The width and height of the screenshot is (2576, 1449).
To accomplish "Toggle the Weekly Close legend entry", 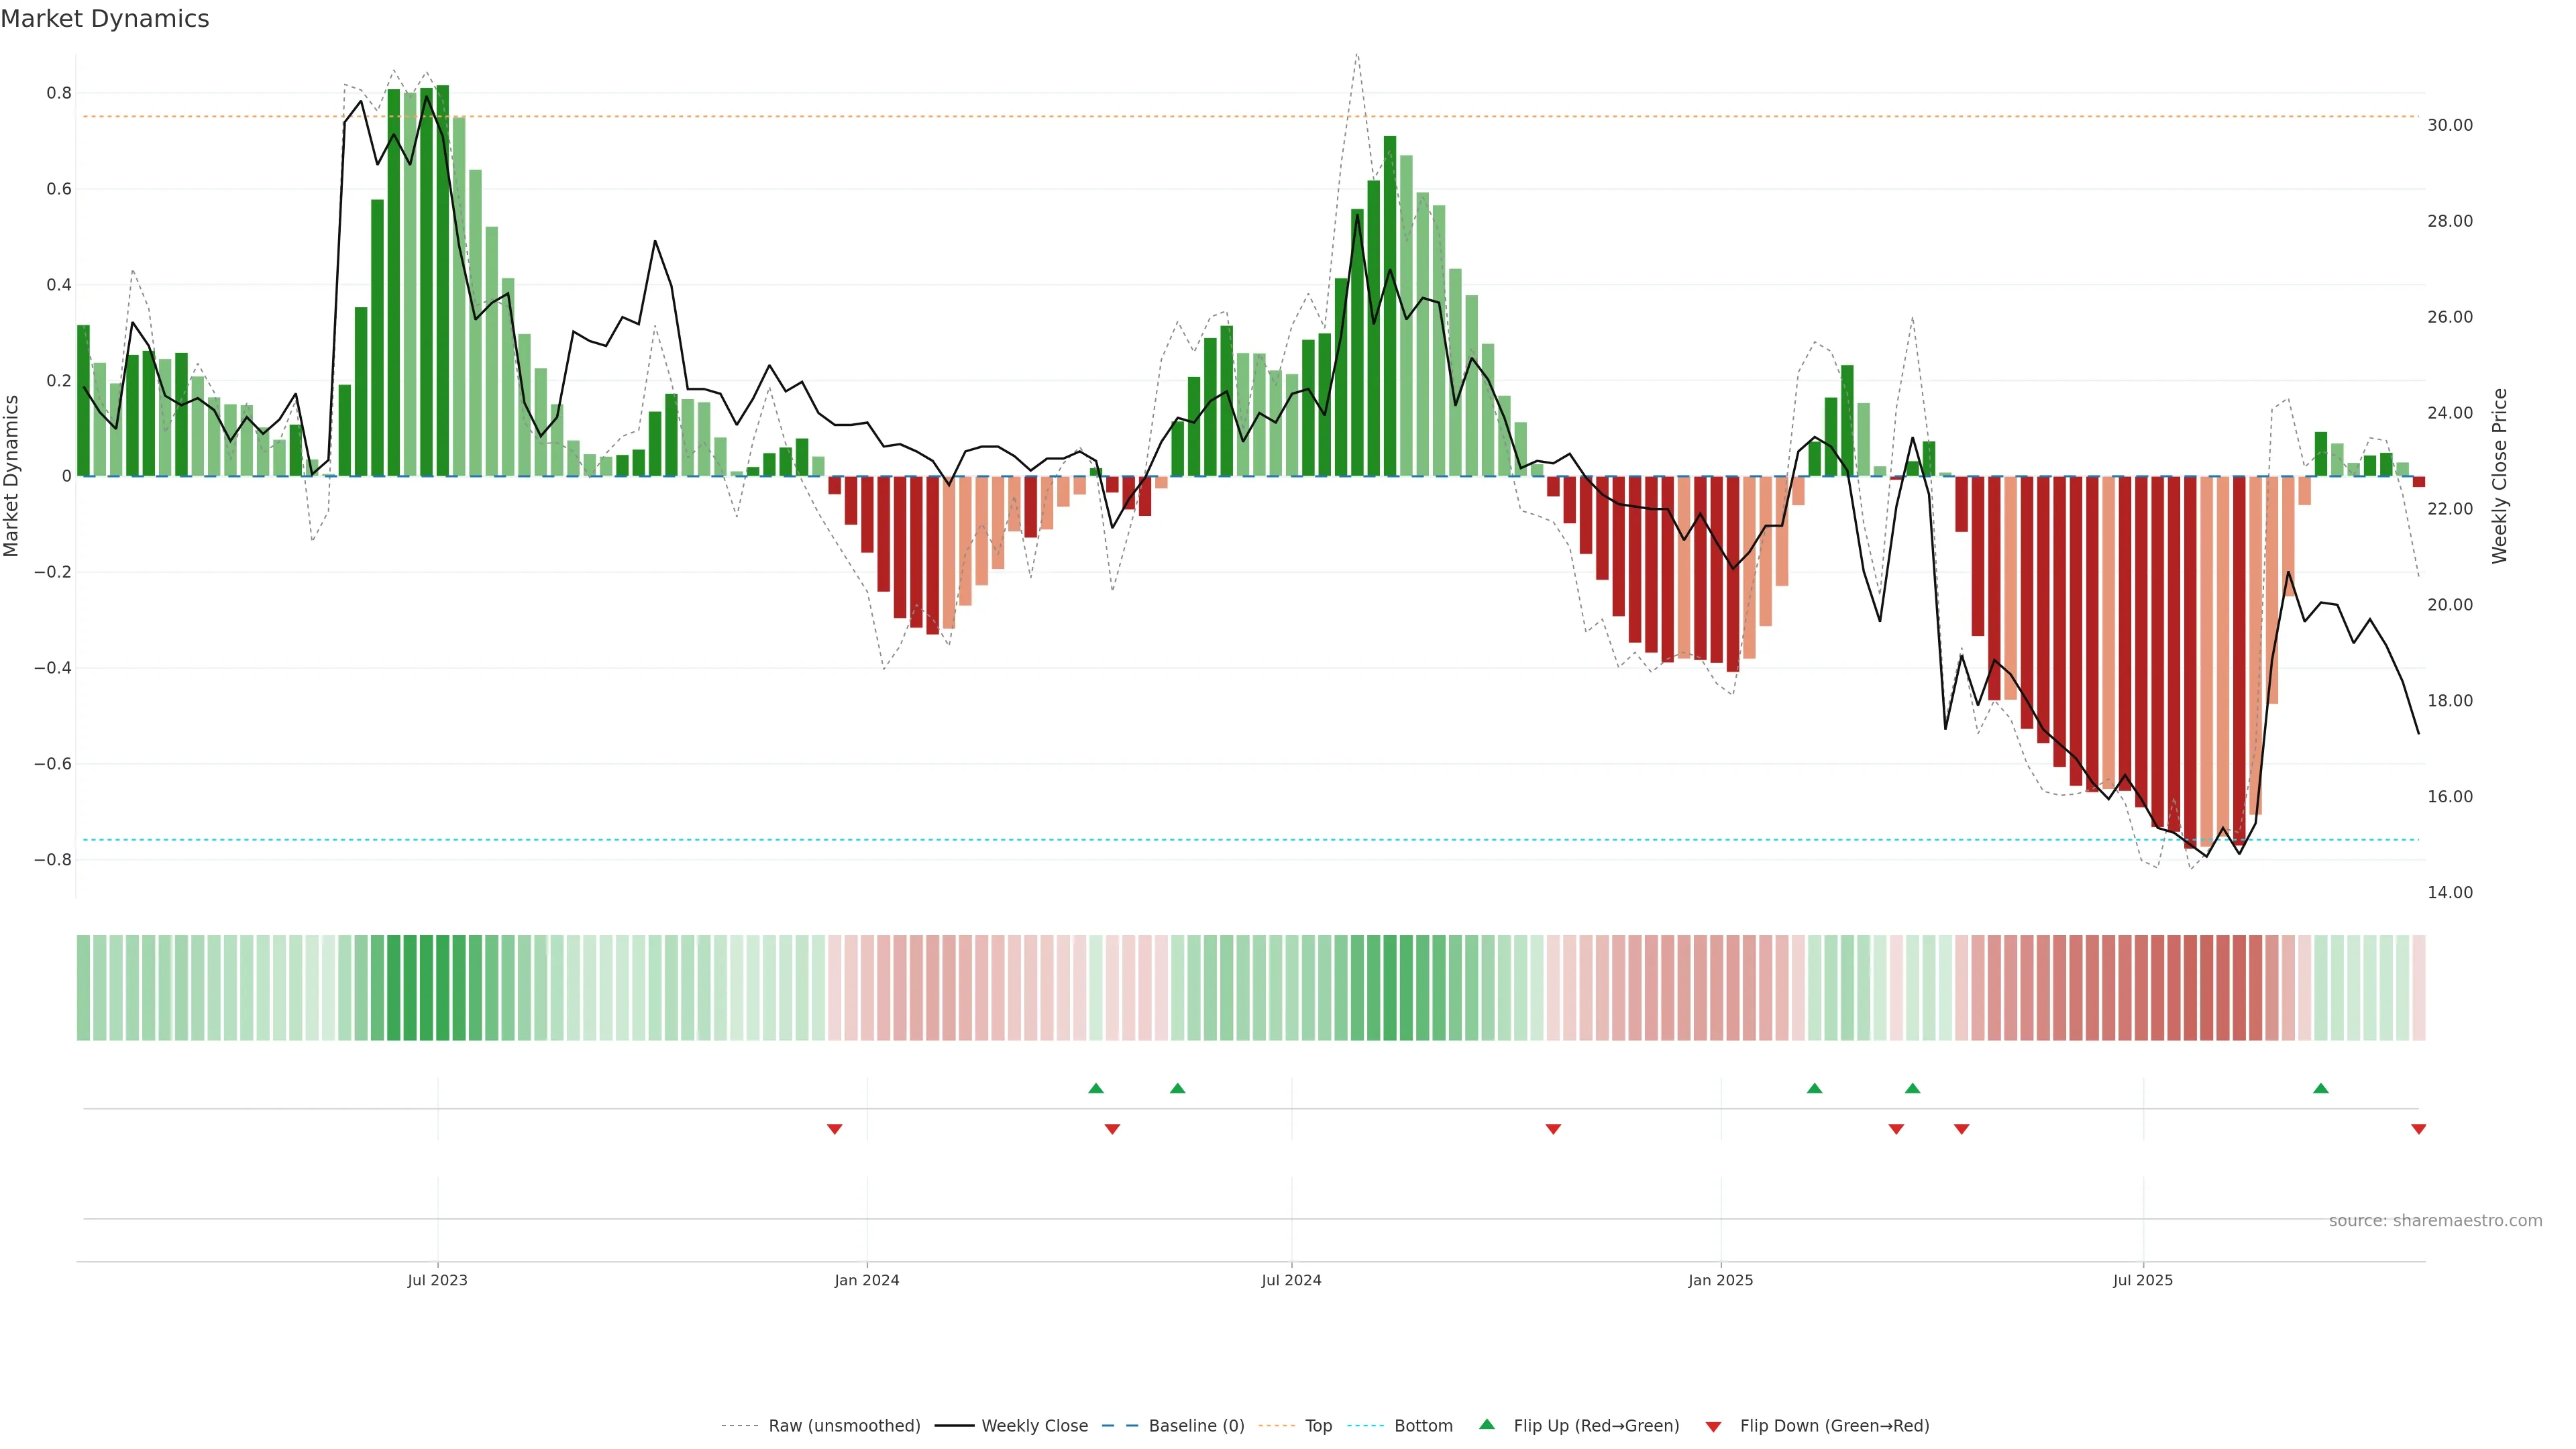I will (1034, 1426).
